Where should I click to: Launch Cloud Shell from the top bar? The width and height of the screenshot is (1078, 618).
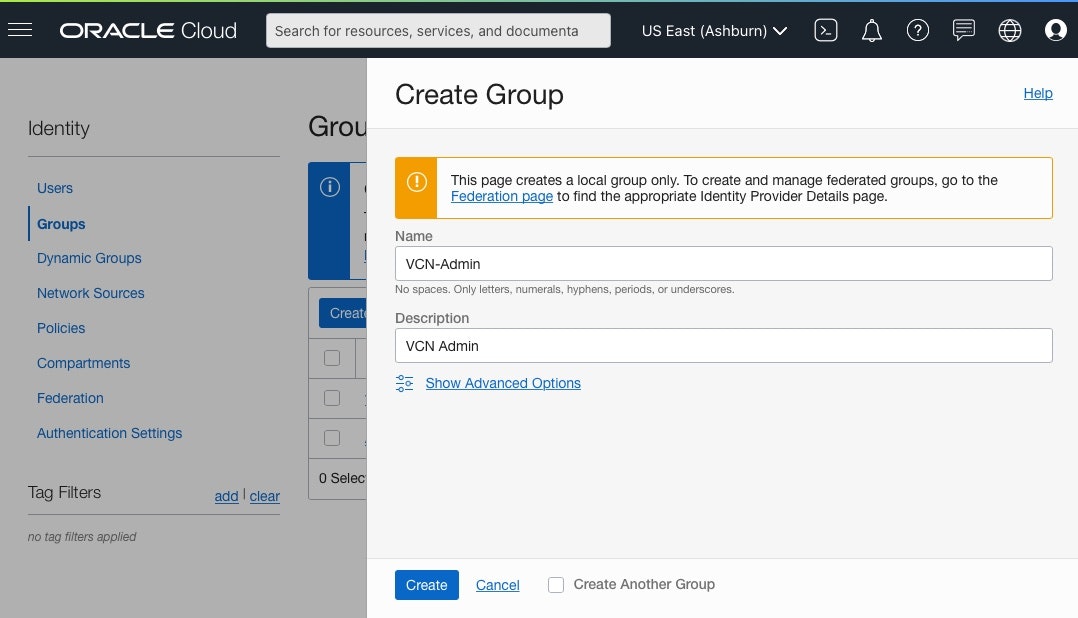[x=826, y=30]
